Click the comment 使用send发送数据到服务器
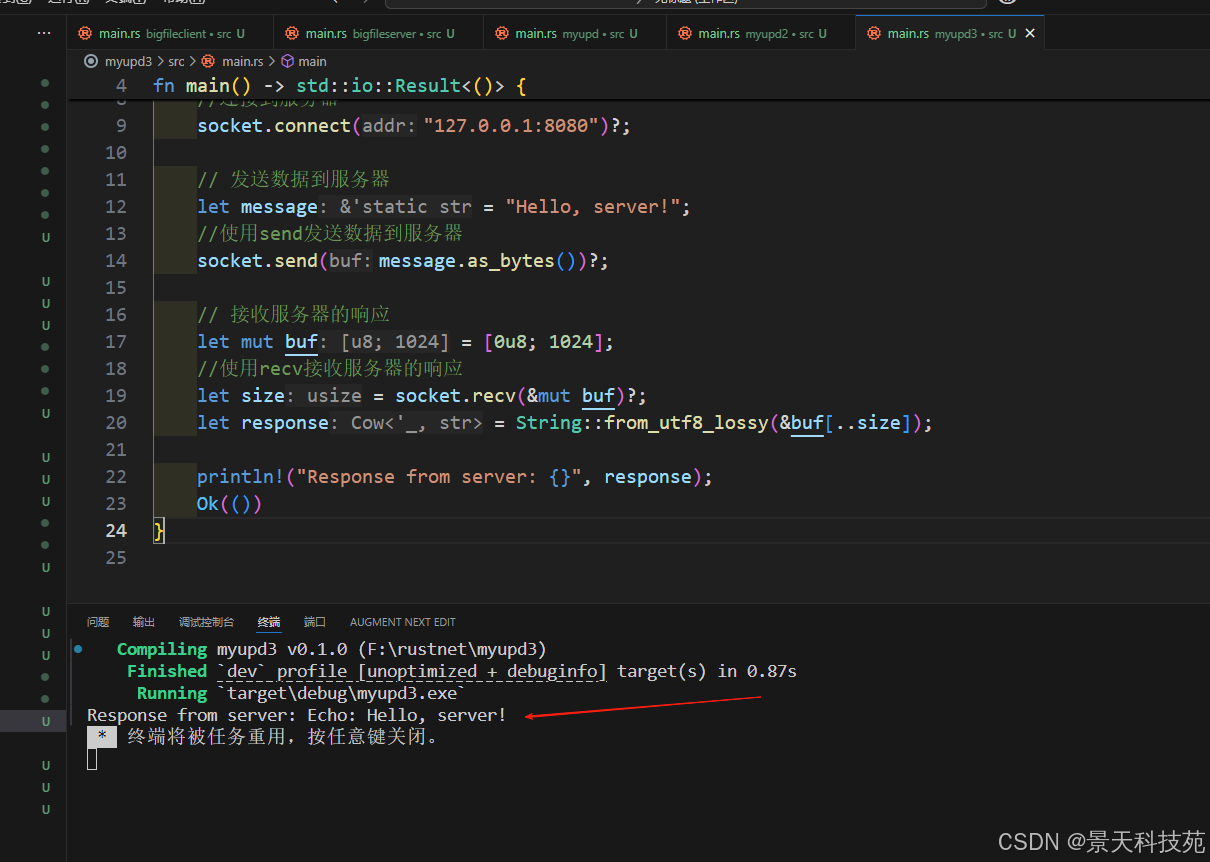1210x862 pixels. pyautogui.click(x=330, y=234)
